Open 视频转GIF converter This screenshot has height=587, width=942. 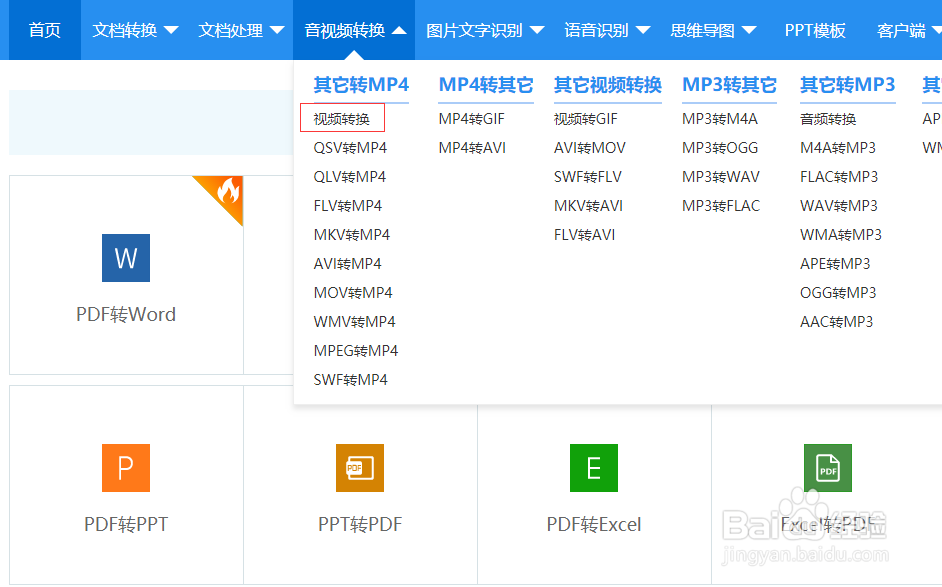tap(586, 119)
